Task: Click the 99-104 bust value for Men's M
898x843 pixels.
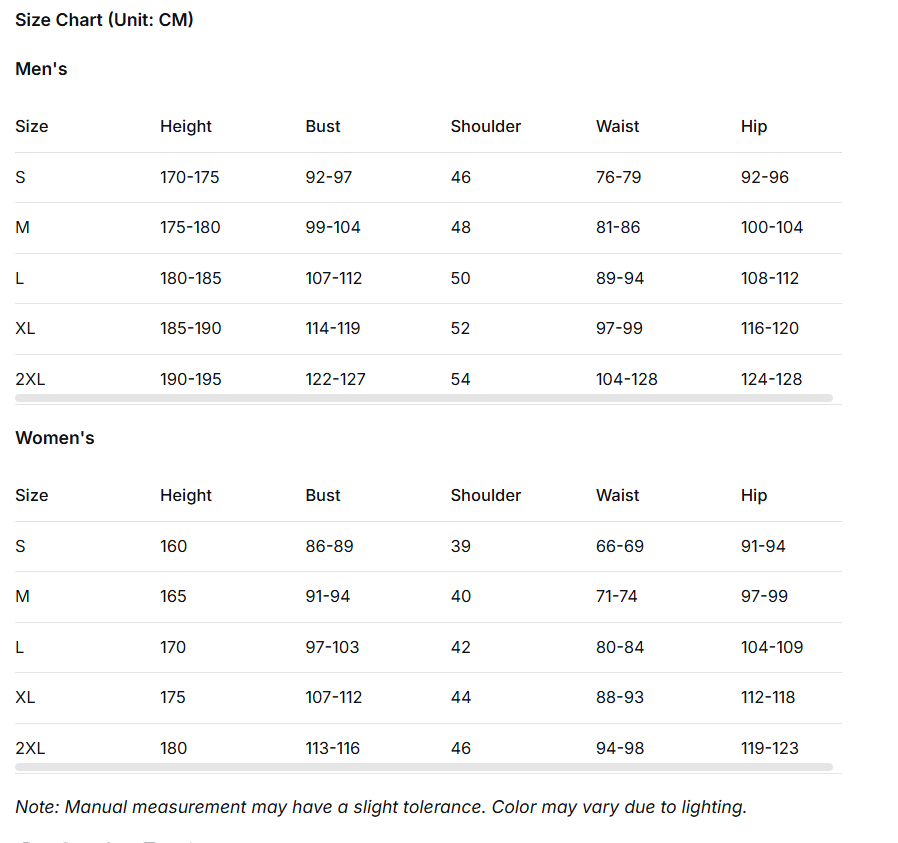Action: click(333, 227)
